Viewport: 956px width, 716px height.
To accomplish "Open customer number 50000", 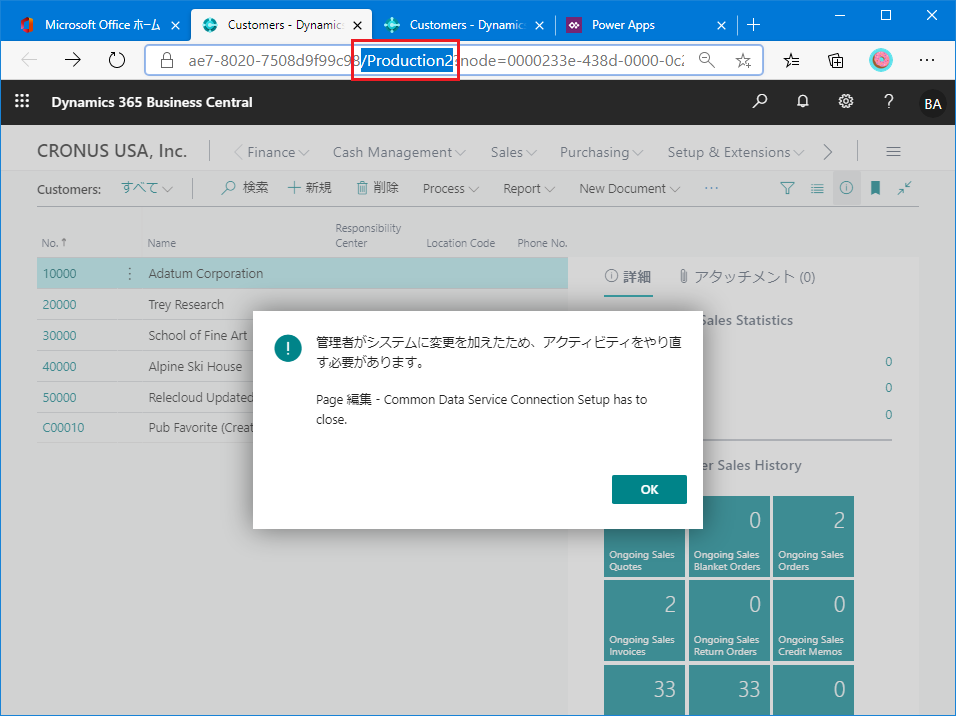I will pyautogui.click(x=59, y=398).
